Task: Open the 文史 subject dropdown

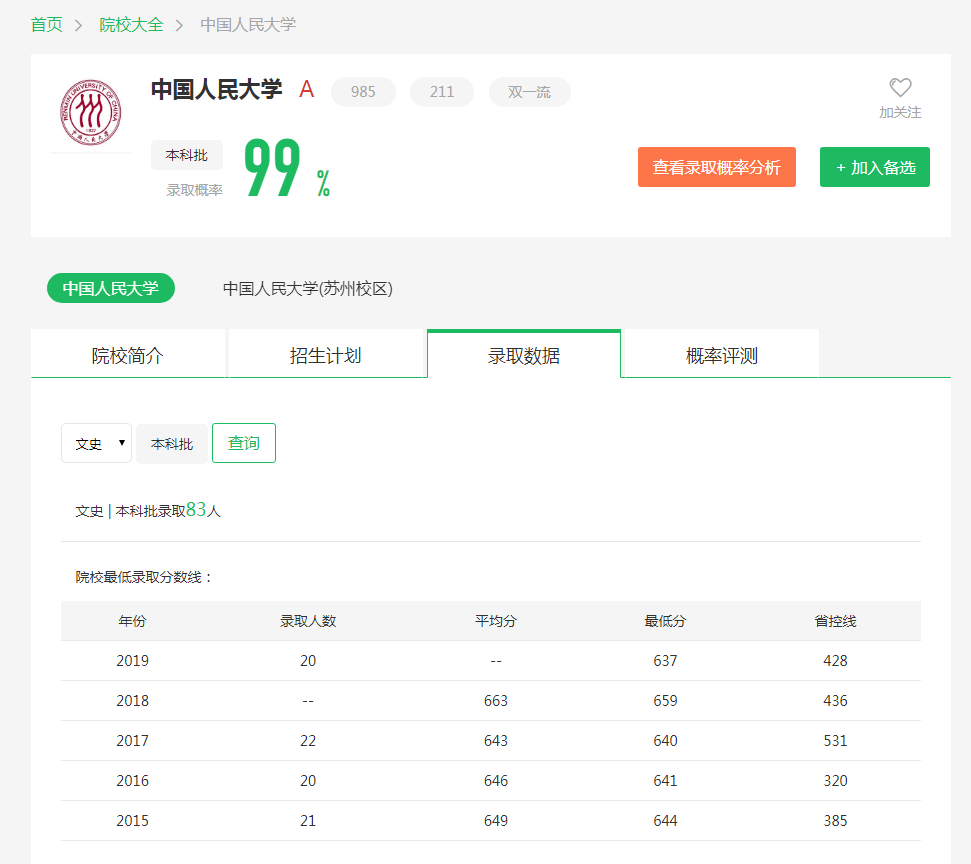Action: (x=96, y=443)
